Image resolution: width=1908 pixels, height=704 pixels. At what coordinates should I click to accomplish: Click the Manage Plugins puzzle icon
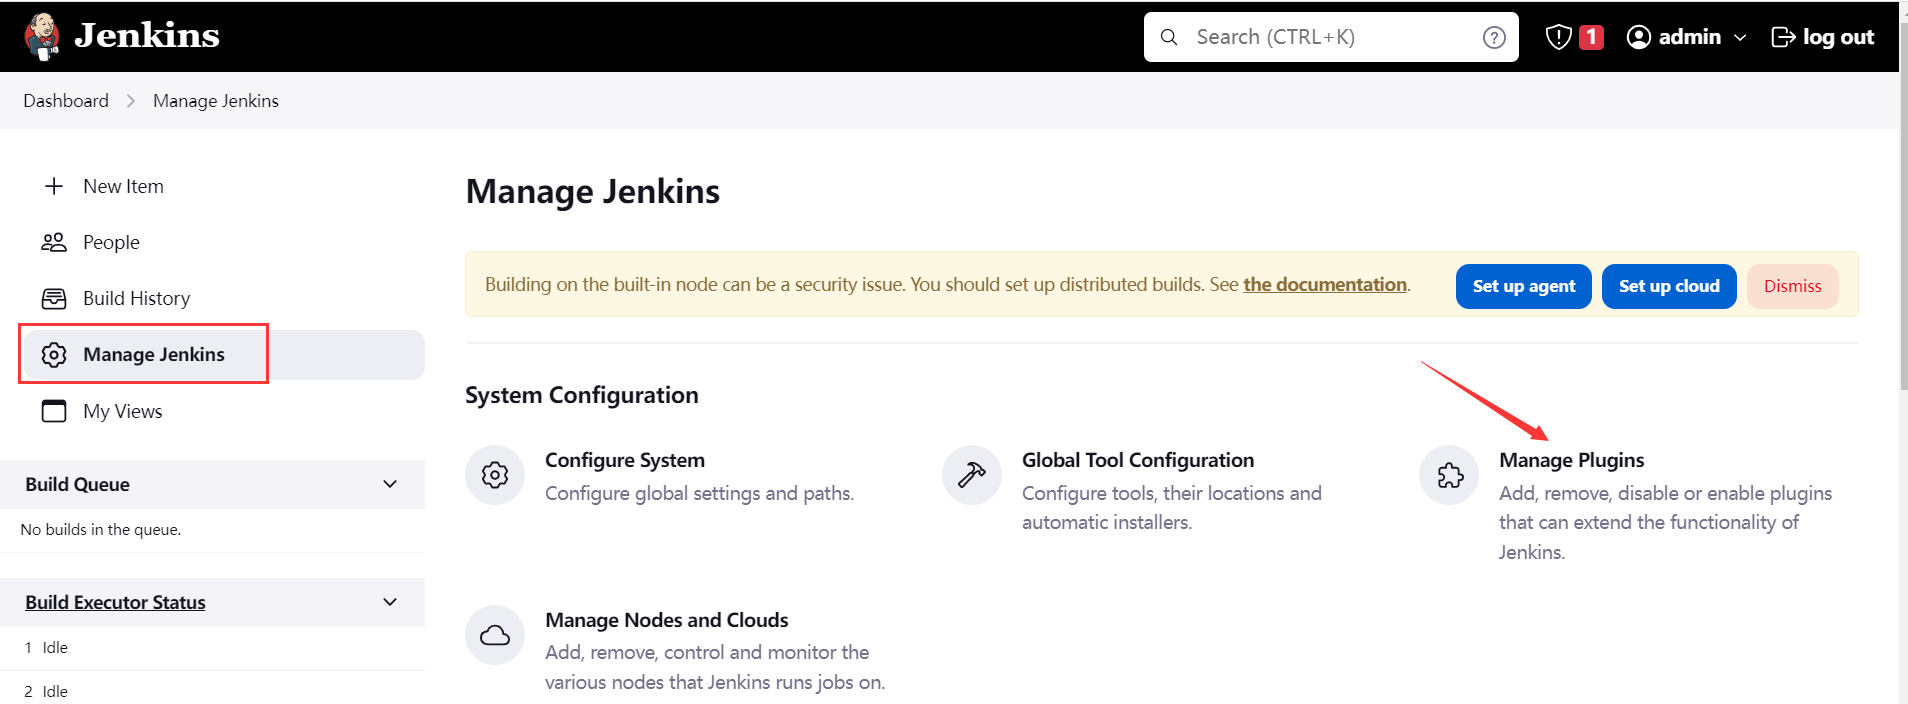coord(1449,475)
